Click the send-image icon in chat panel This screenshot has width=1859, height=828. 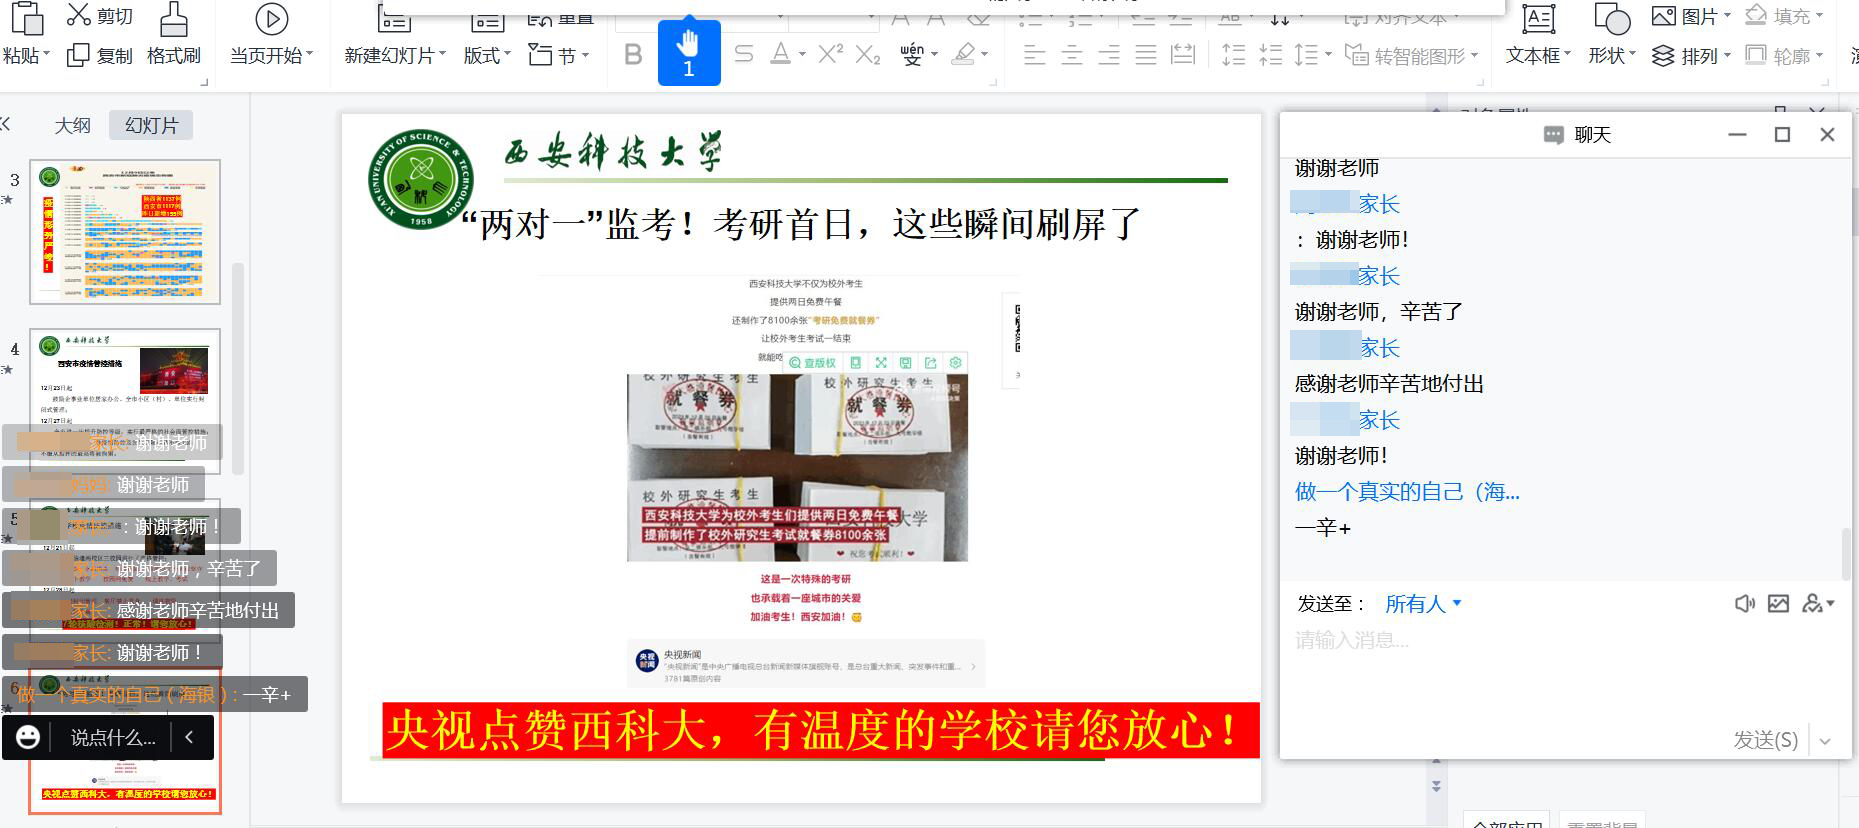[x=1778, y=603]
